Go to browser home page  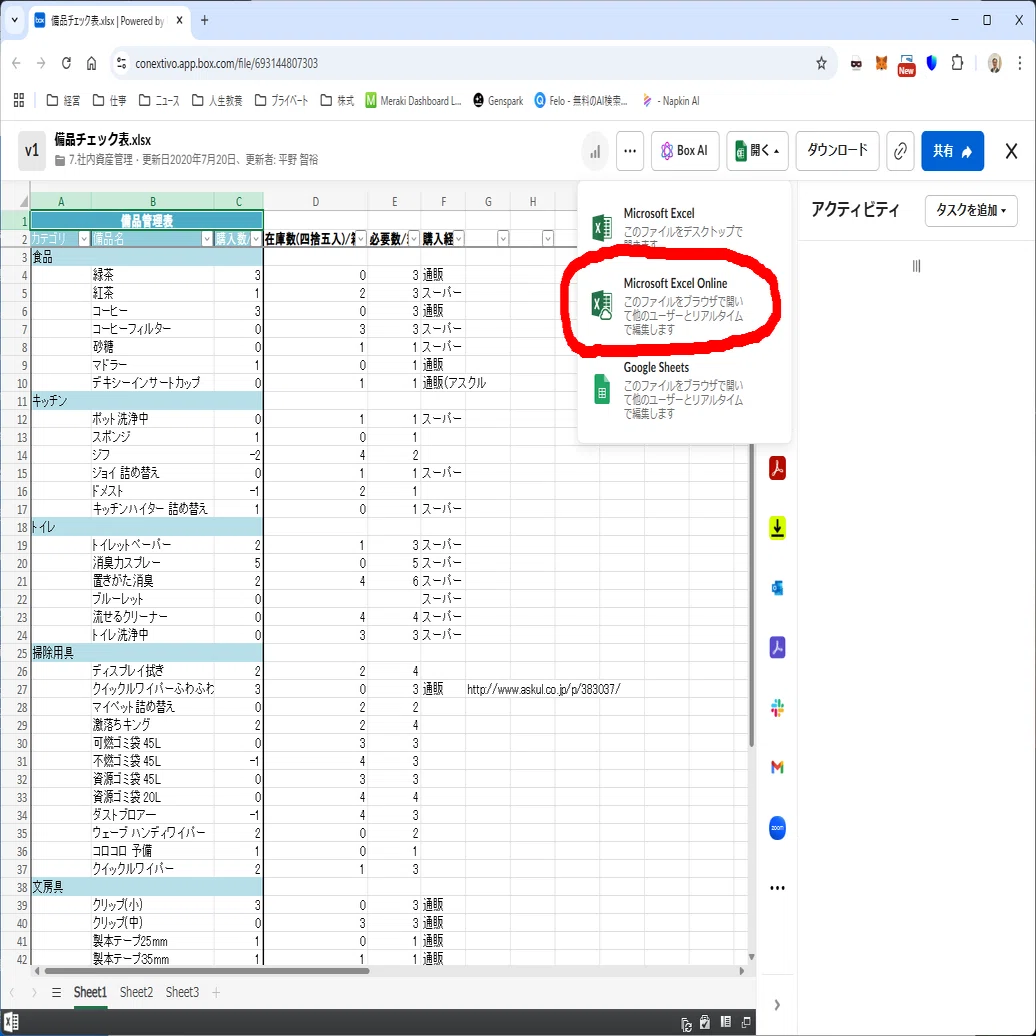tap(91, 63)
